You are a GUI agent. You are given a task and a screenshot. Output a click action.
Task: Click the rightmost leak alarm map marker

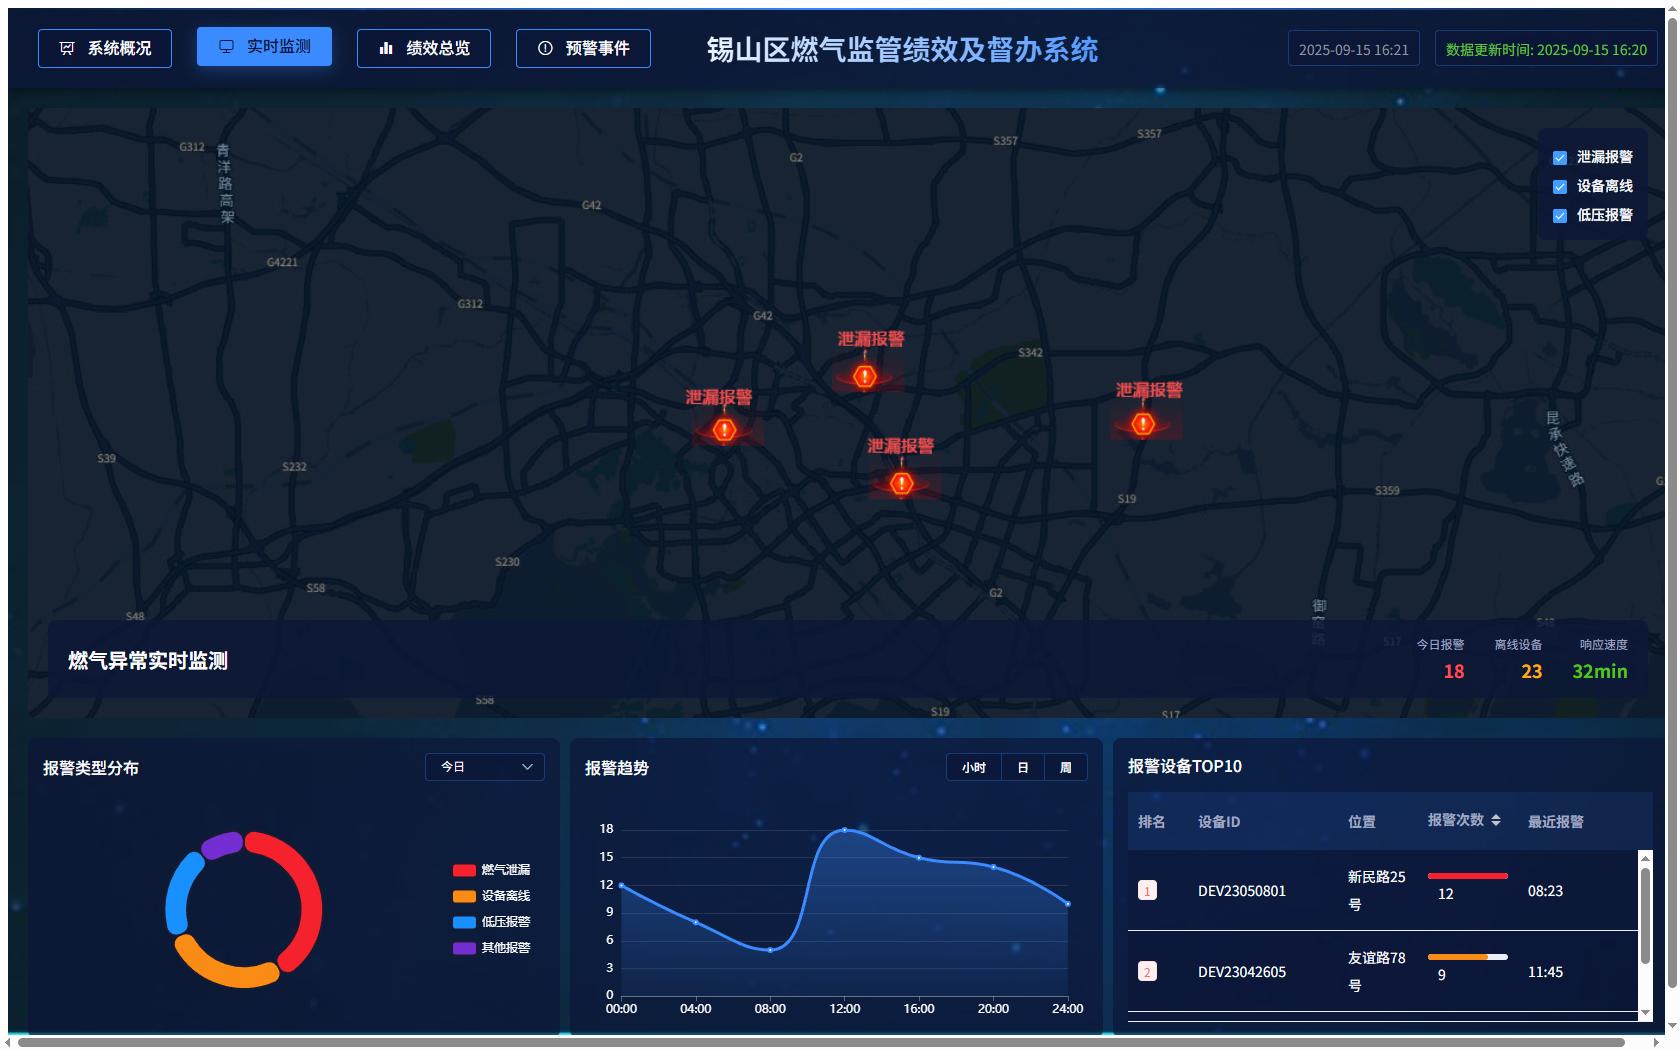tap(1143, 424)
